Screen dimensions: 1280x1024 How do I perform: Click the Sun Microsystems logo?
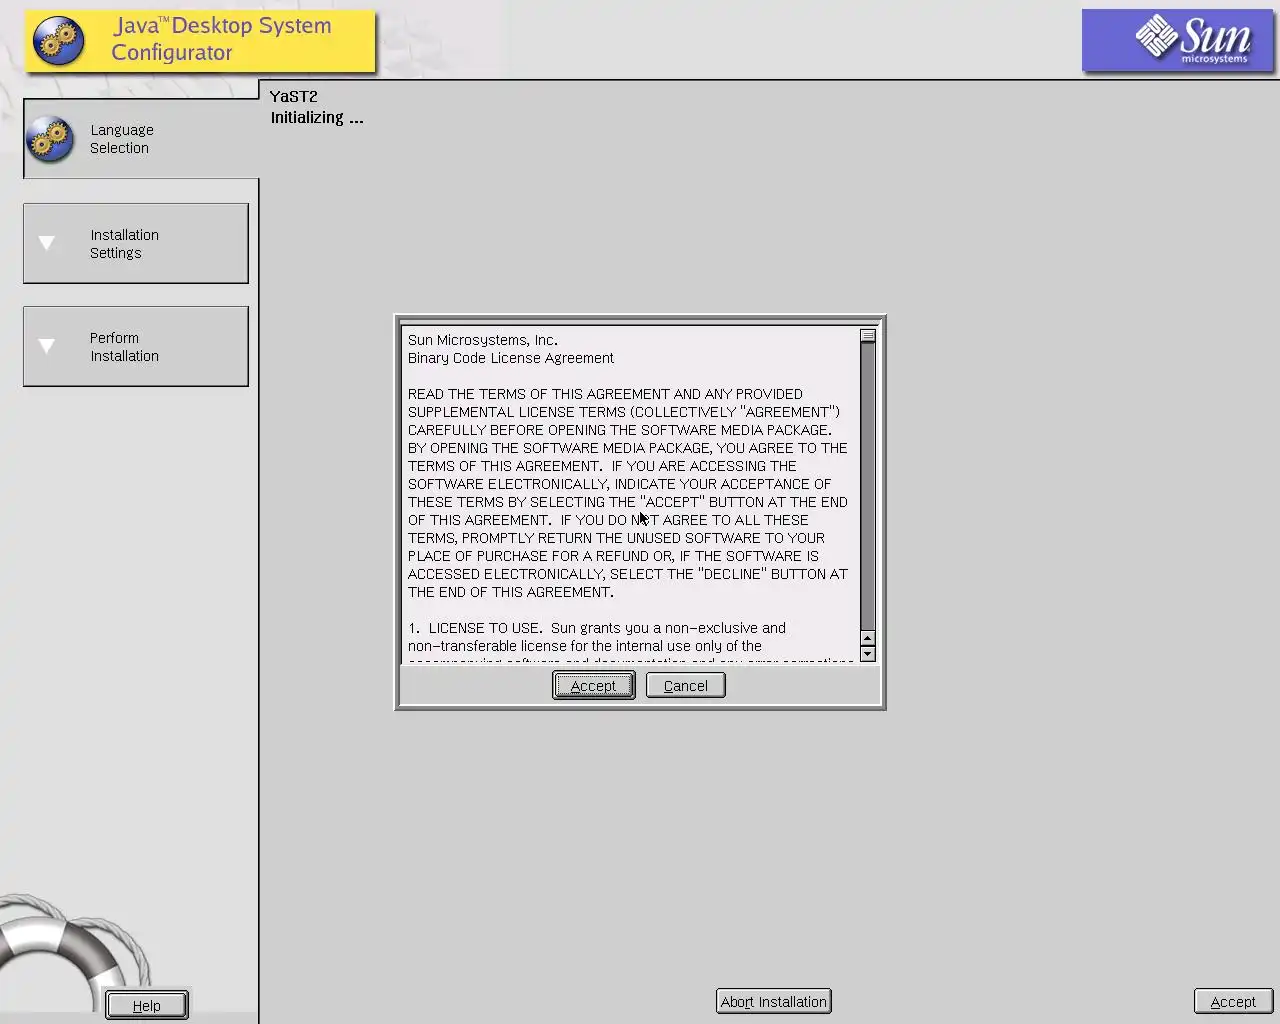click(x=1178, y=41)
